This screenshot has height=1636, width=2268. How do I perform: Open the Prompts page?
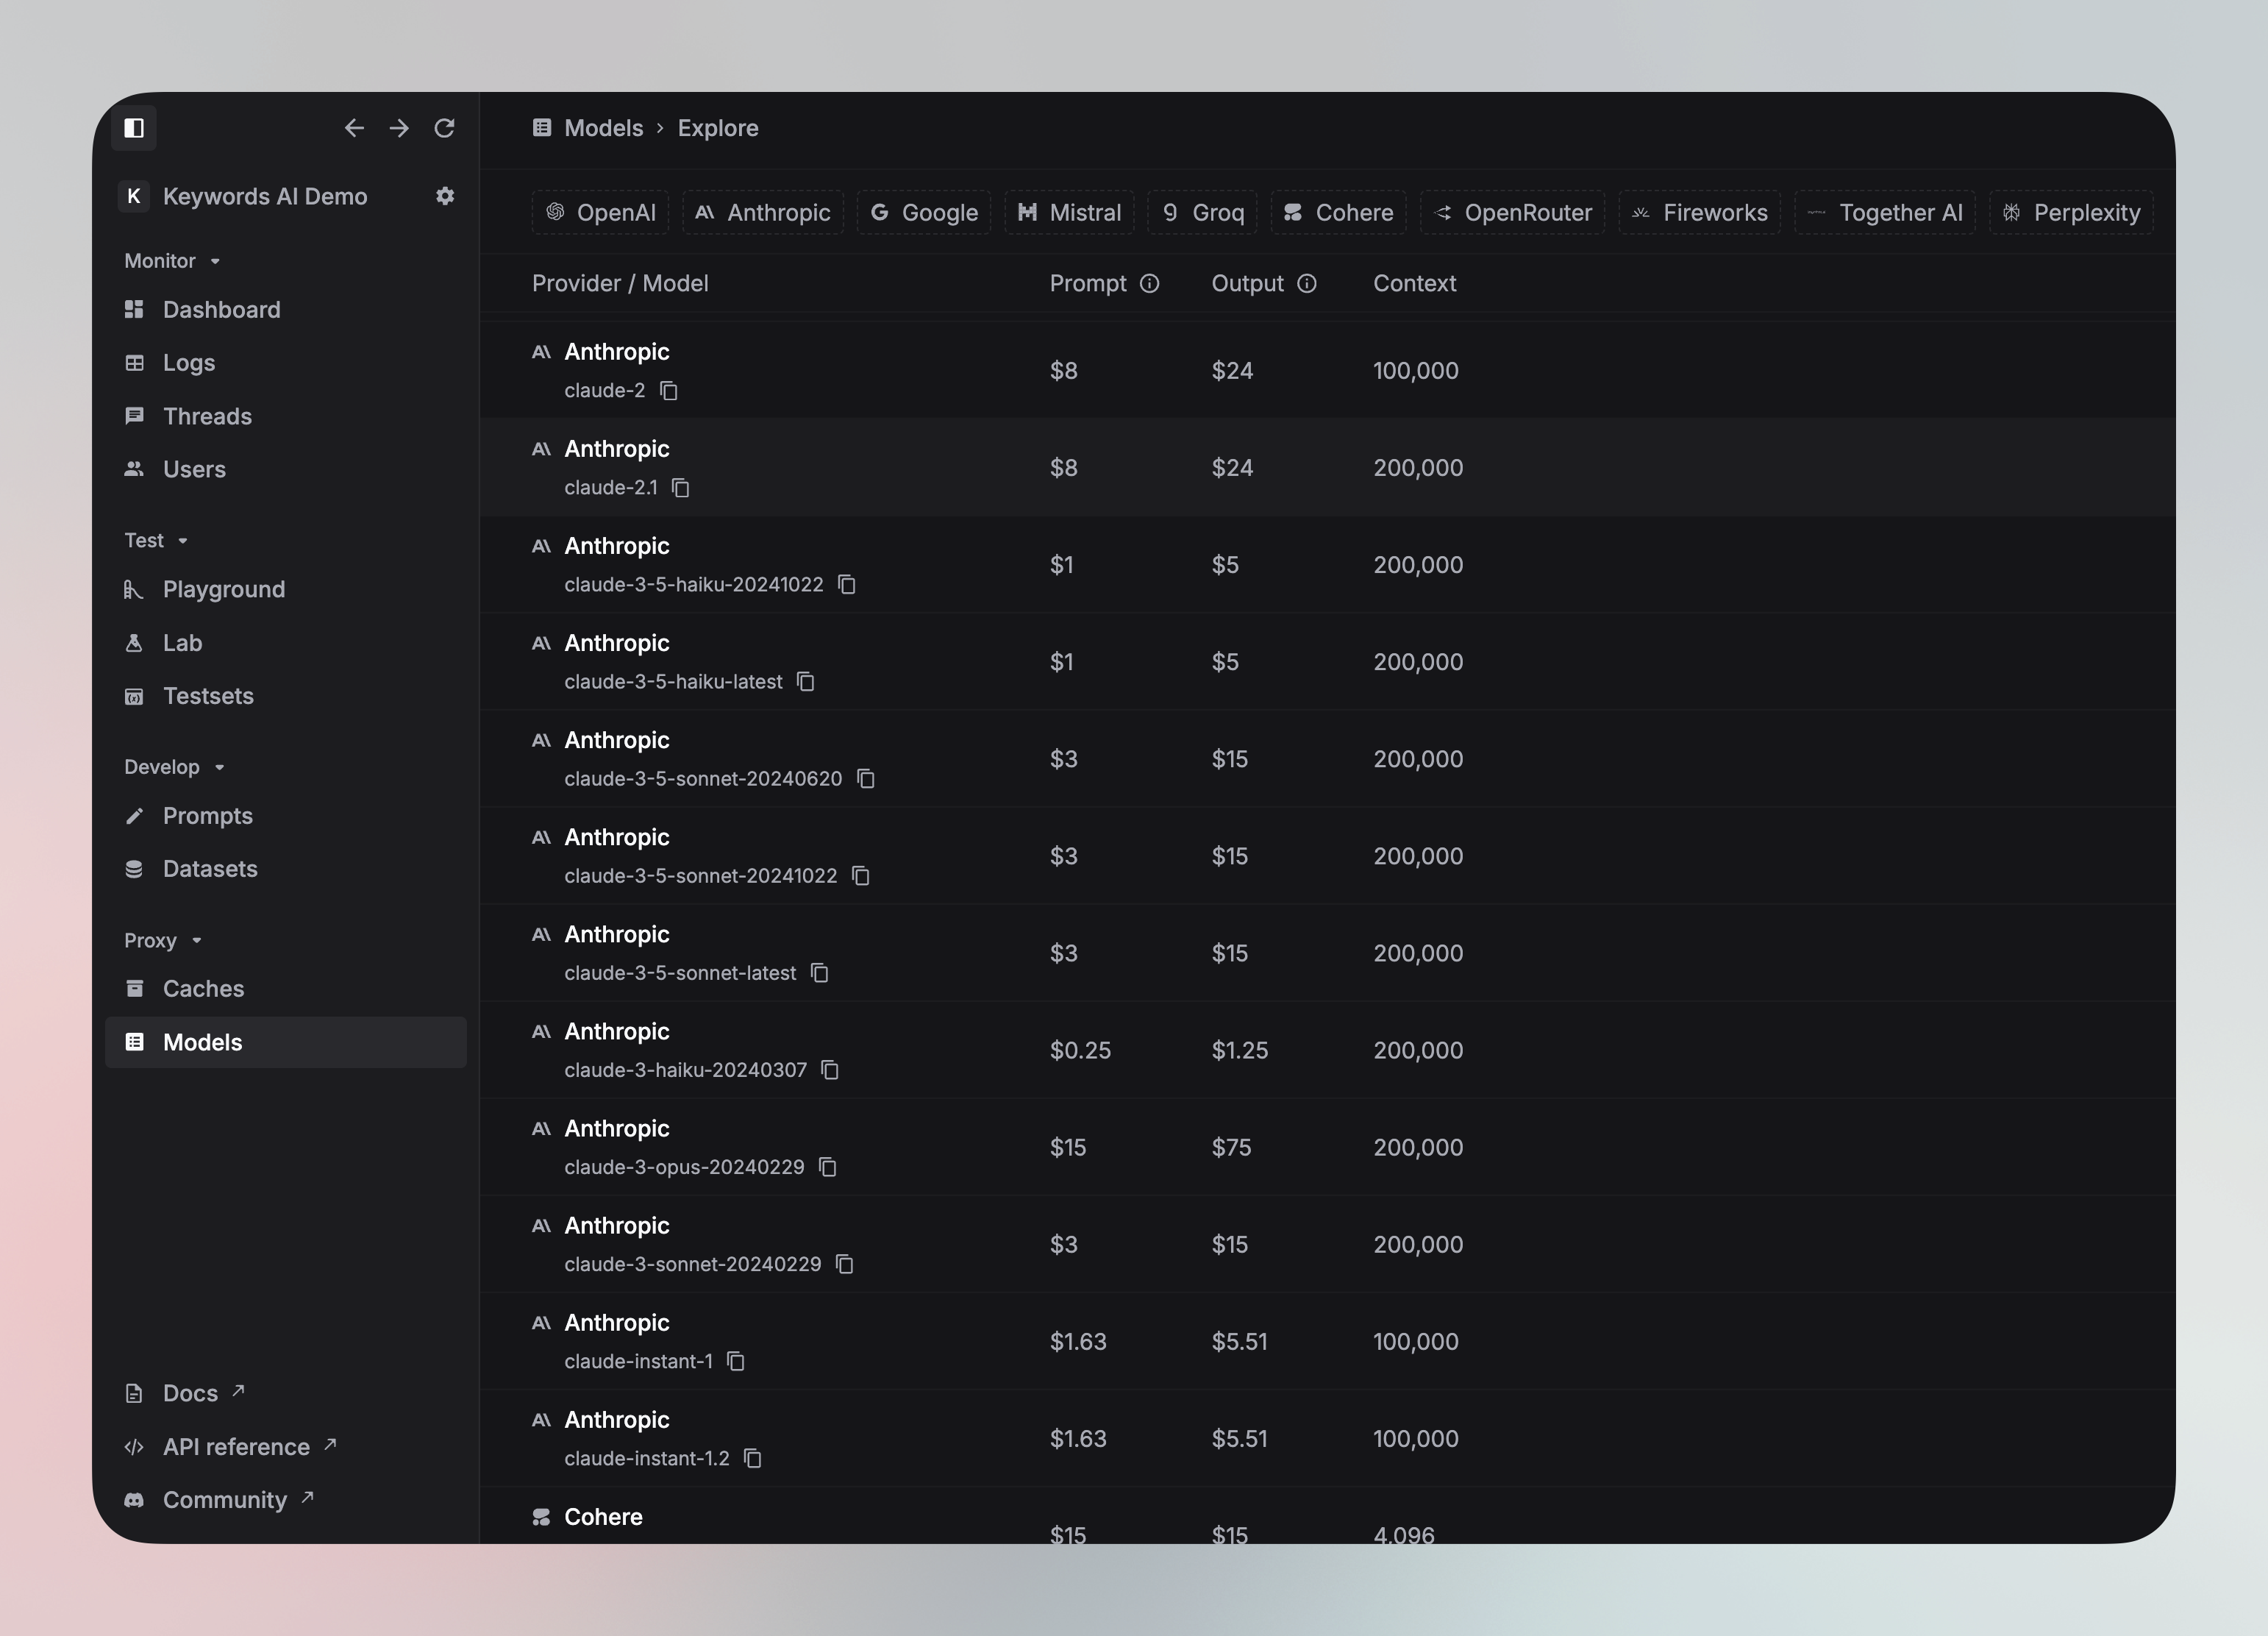[286, 816]
